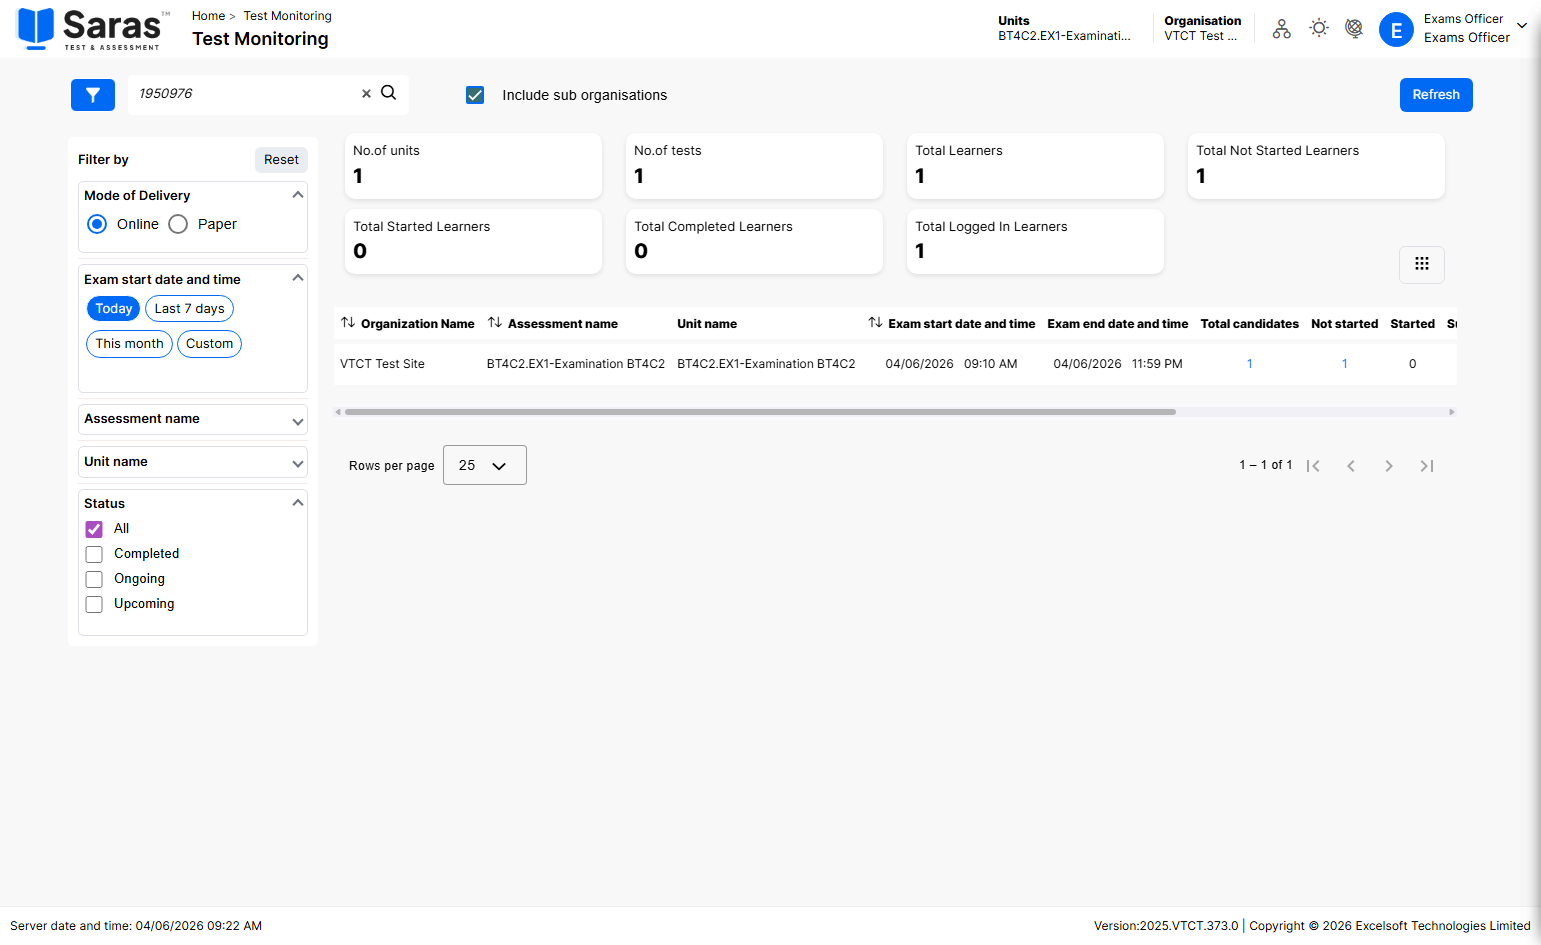Click the horizontal table scrollbar
Image resolution: width=1541 pixels, height=945 pixels.
[760, 412]
